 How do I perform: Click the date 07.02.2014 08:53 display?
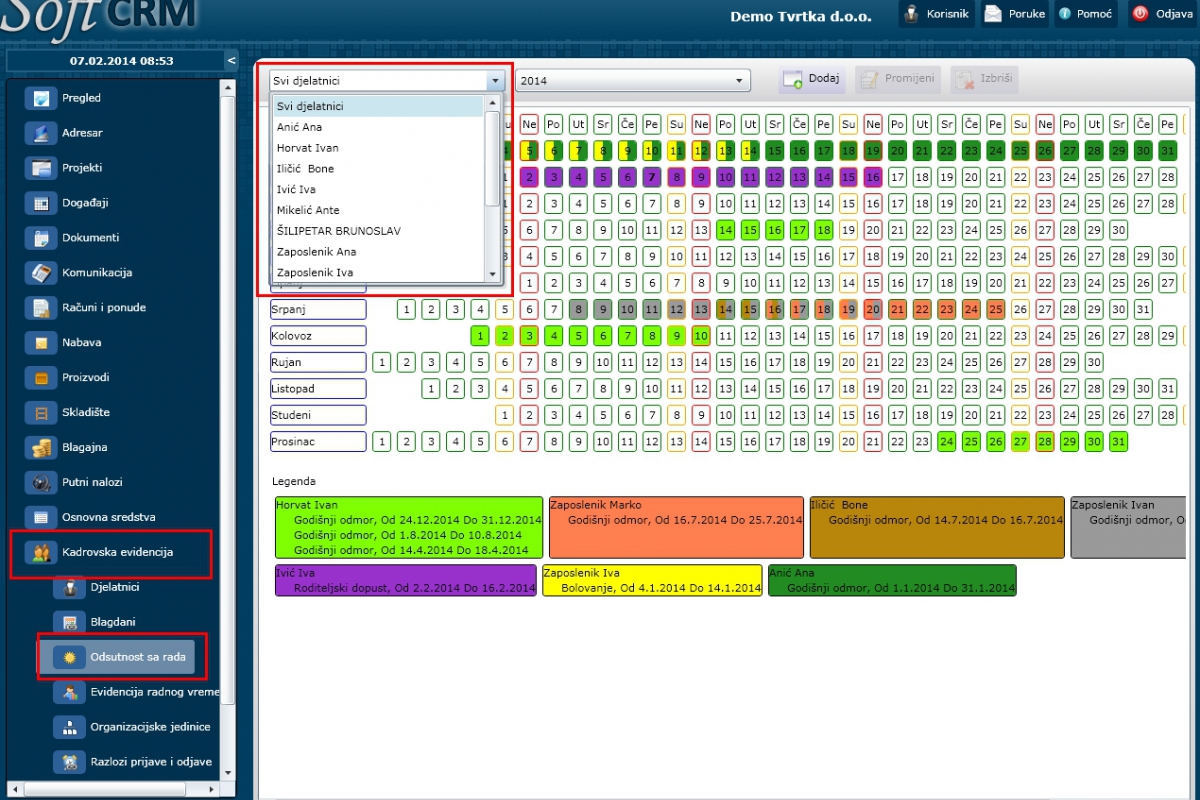122,61
